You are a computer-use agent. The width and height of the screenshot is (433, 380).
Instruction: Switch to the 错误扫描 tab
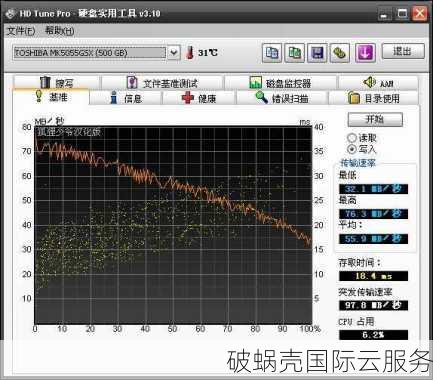pos(282,98)
